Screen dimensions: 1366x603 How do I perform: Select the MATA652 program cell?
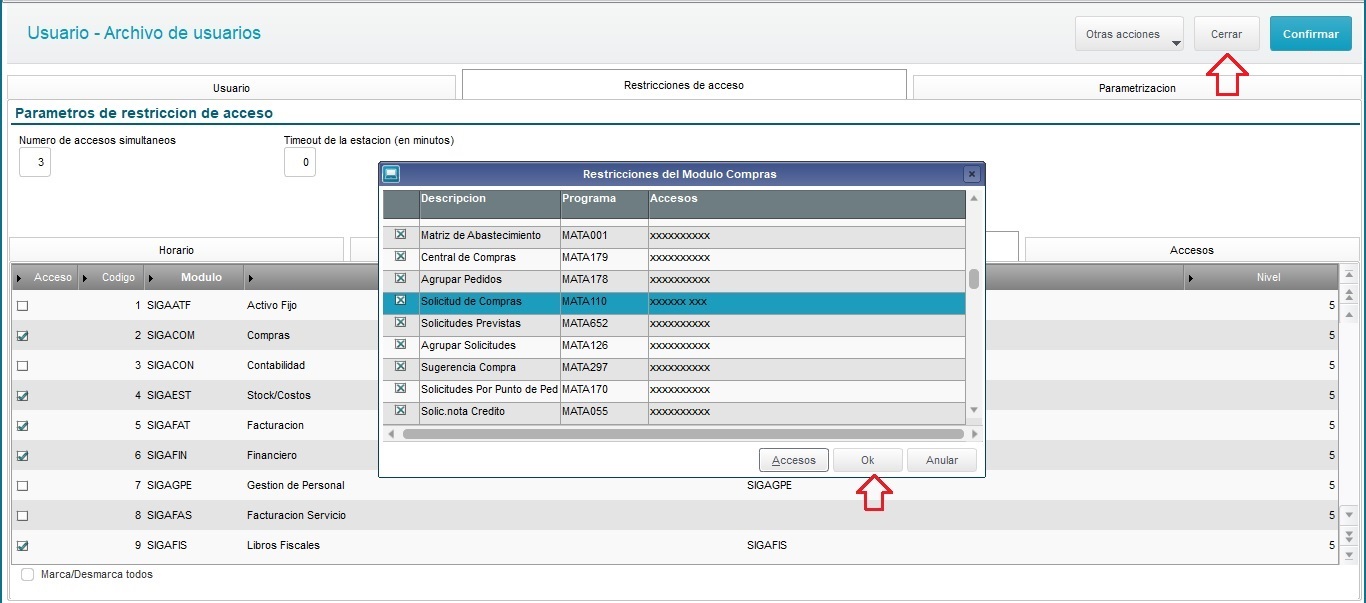pyautogui.click(x=604, y=323)
